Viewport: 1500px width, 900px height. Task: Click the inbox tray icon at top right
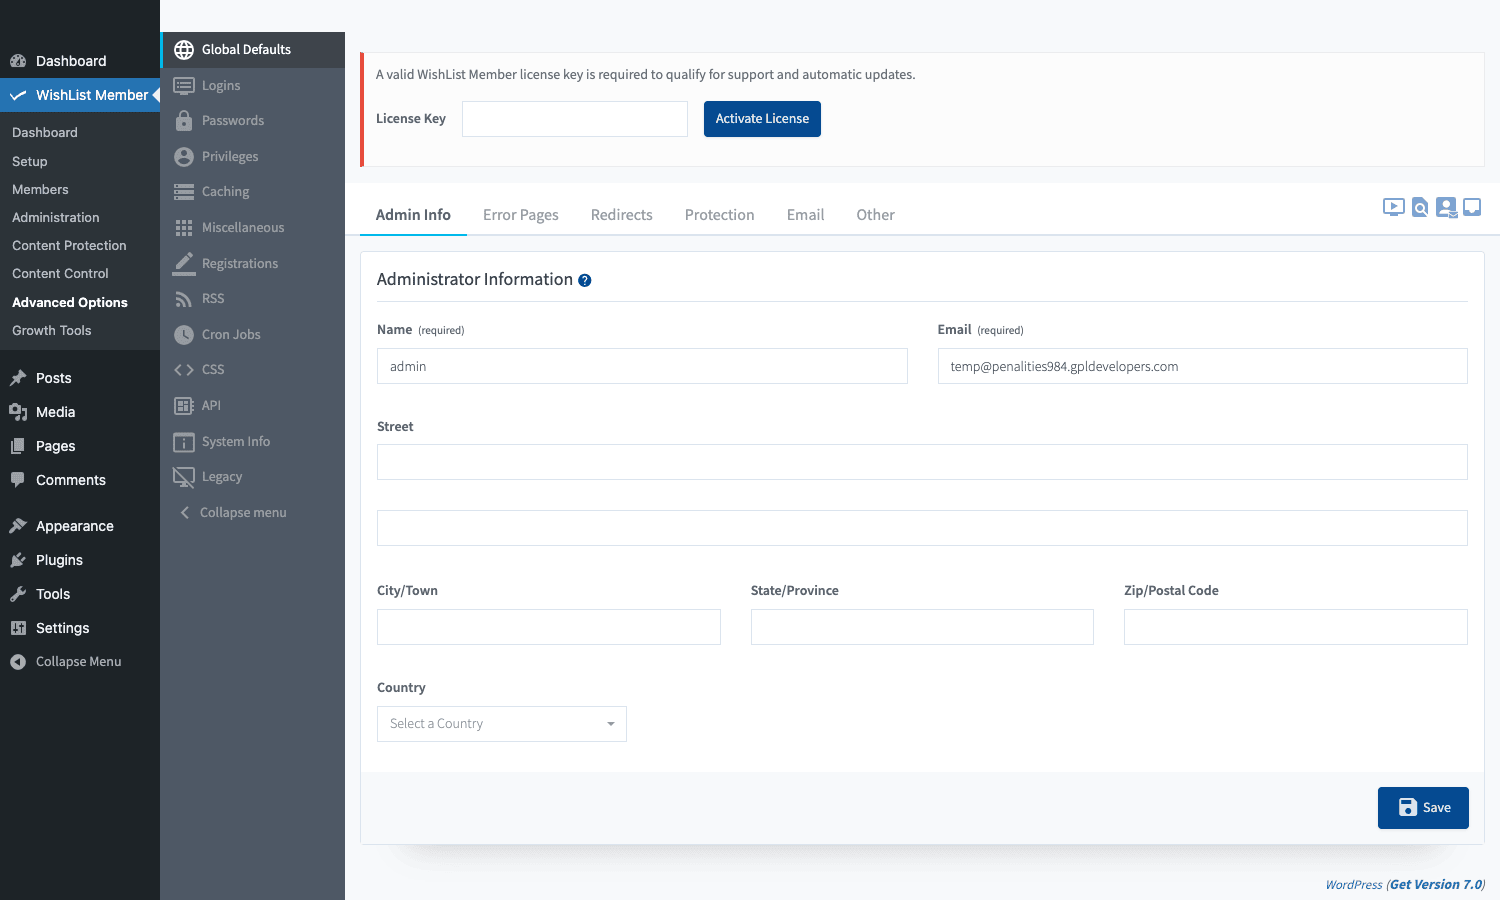[1472, 207]
